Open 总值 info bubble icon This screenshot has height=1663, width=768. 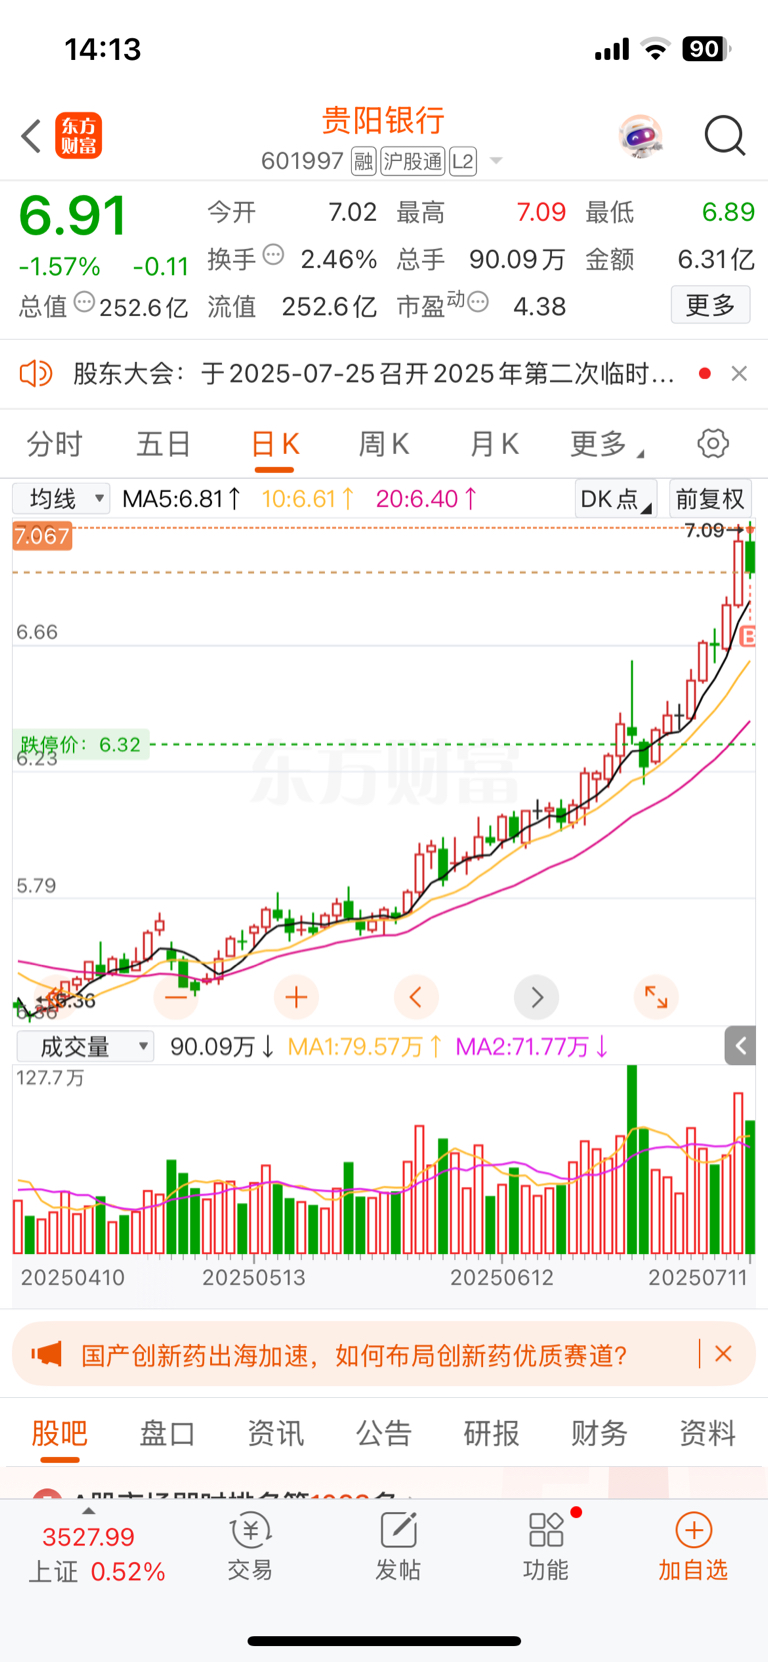pyautogui.click(x=84, y=302)
